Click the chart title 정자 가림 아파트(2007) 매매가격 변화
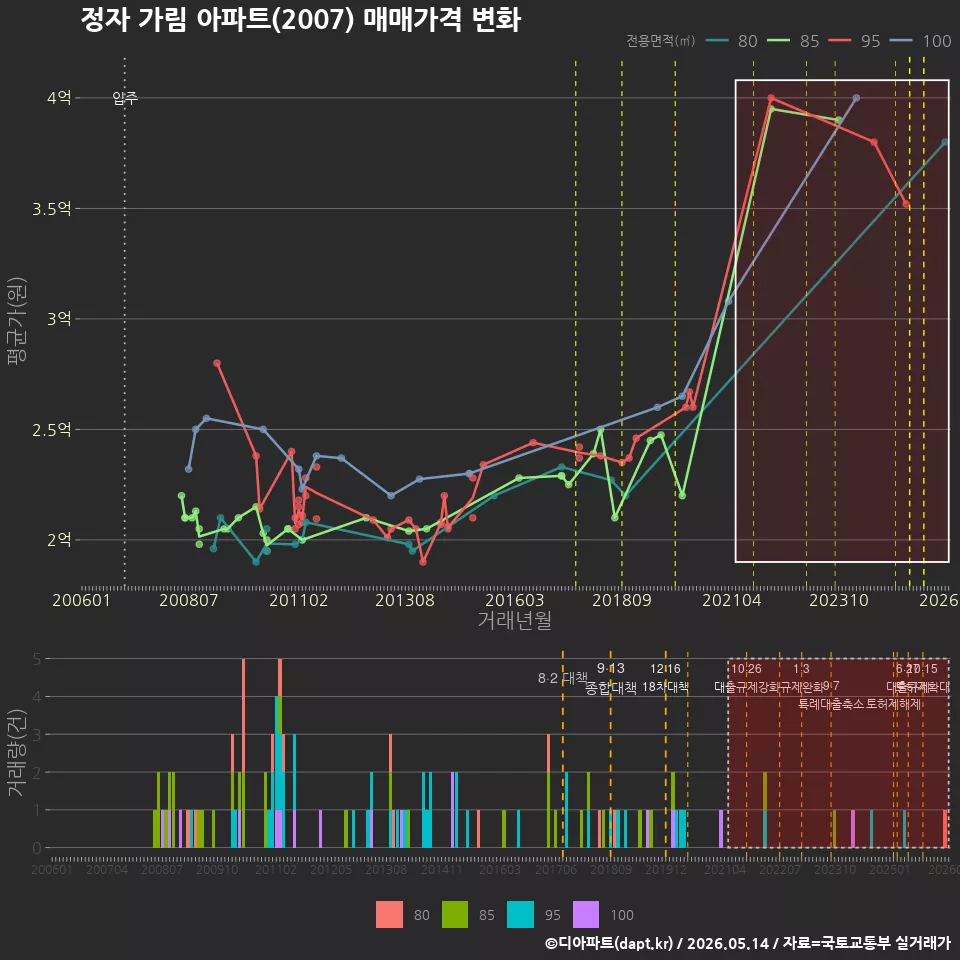Screen dimensions: 960x960 pos(301,20)
